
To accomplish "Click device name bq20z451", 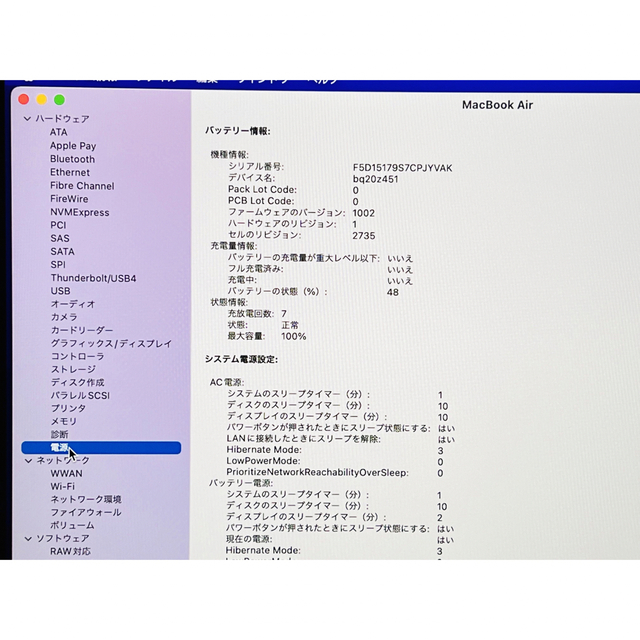I will [x=376, y=179].
